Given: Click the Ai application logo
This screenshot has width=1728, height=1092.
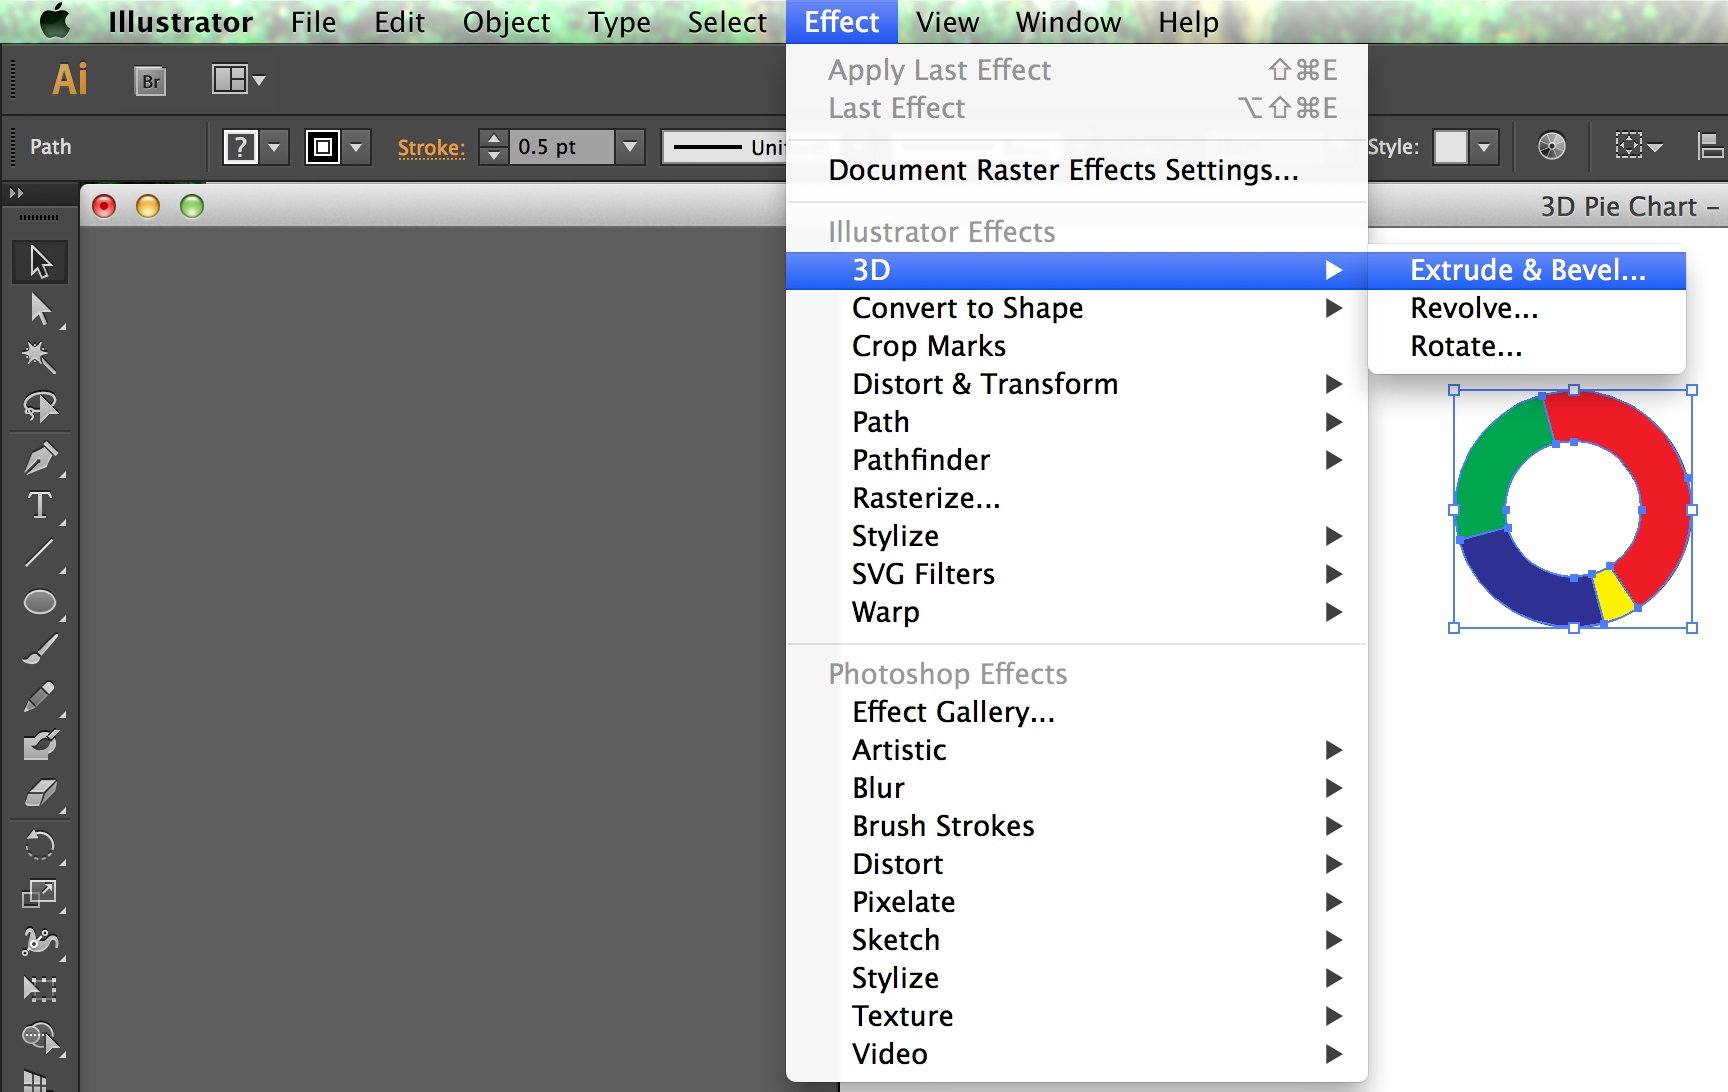Looking at the screenshot, I should tap(70, 79).
